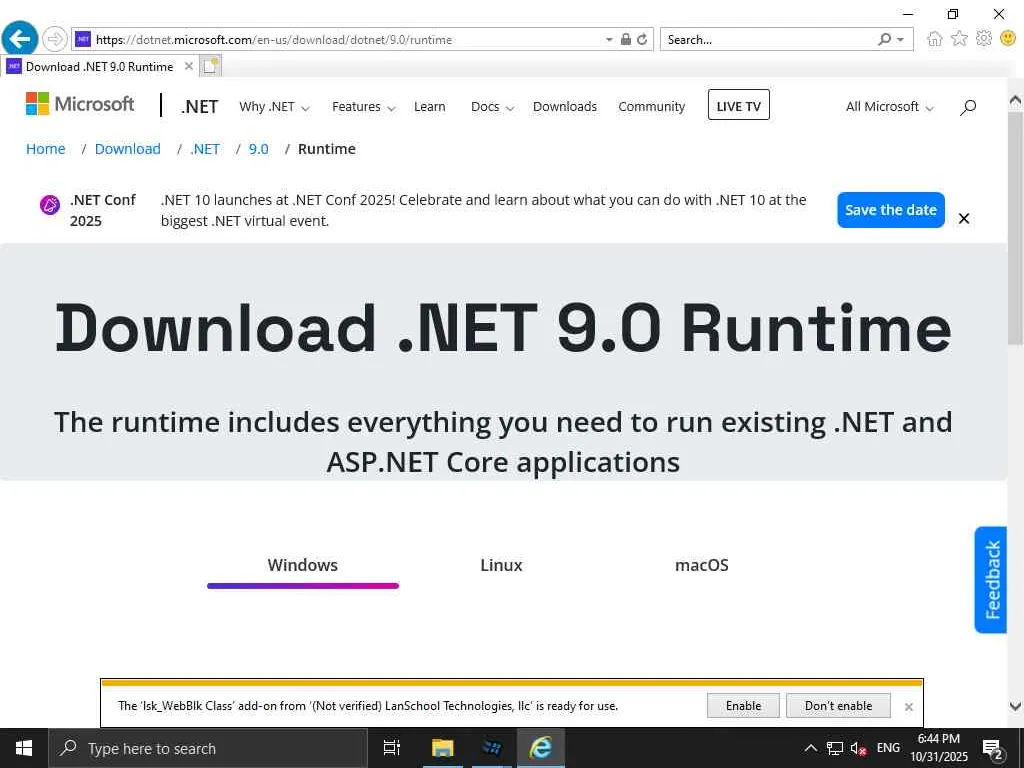The width and height of the screenshot is (1024, 768).
Task: Click the search magnifier in browser search box
Action: coord(884,39)
